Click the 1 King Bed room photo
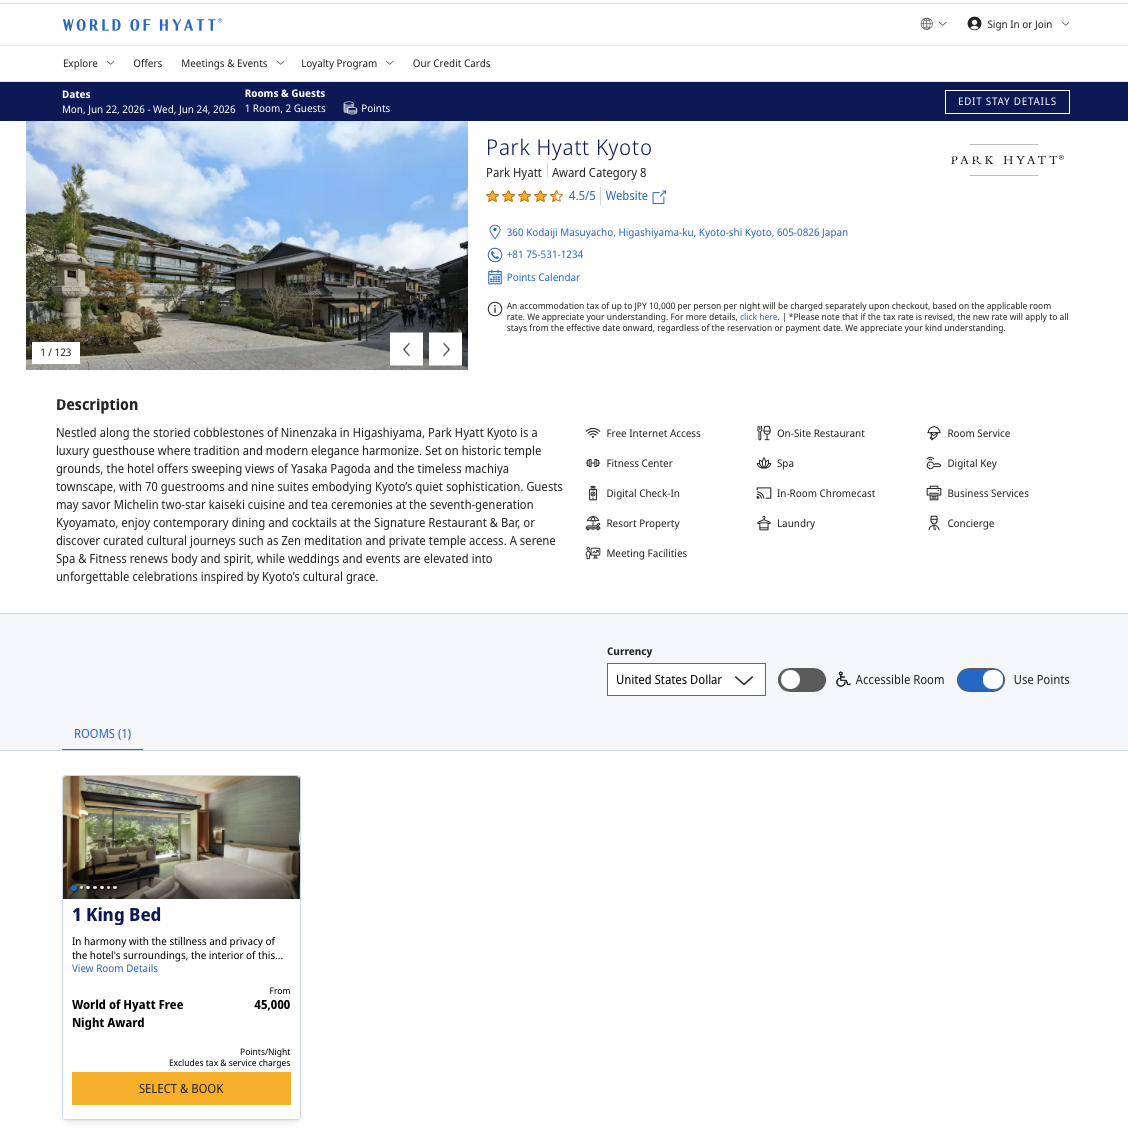Image resolution: width=1128 pixels, height=1138 pixels. pos(181,838)
